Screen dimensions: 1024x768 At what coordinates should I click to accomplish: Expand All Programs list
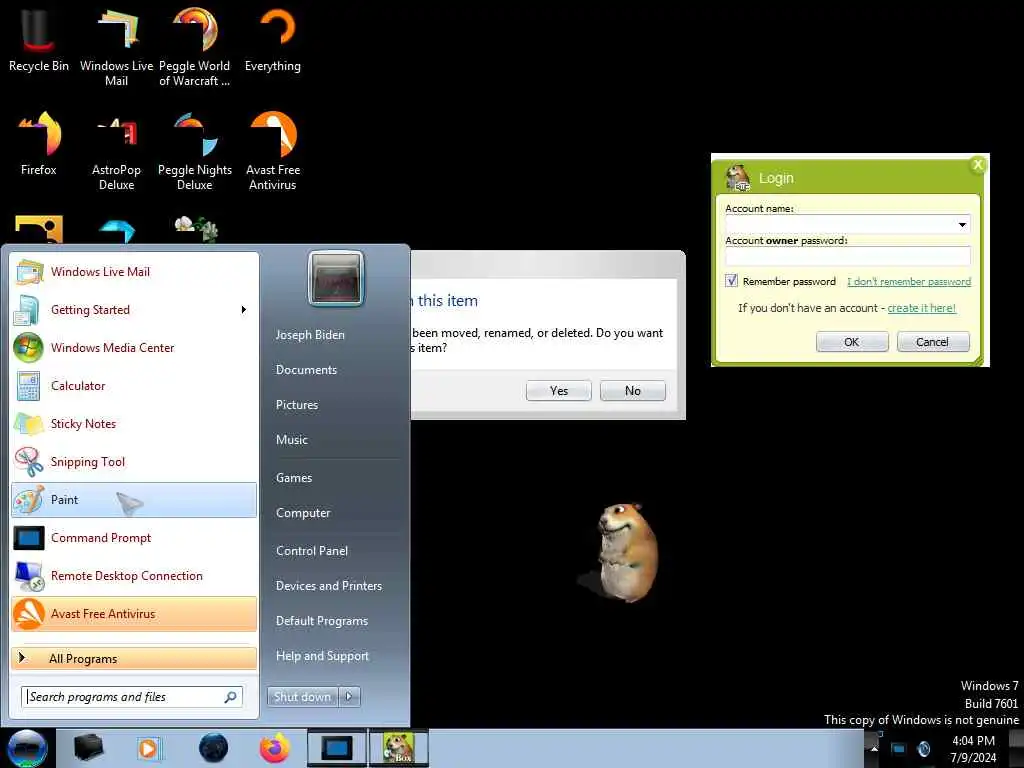point(134,658)
